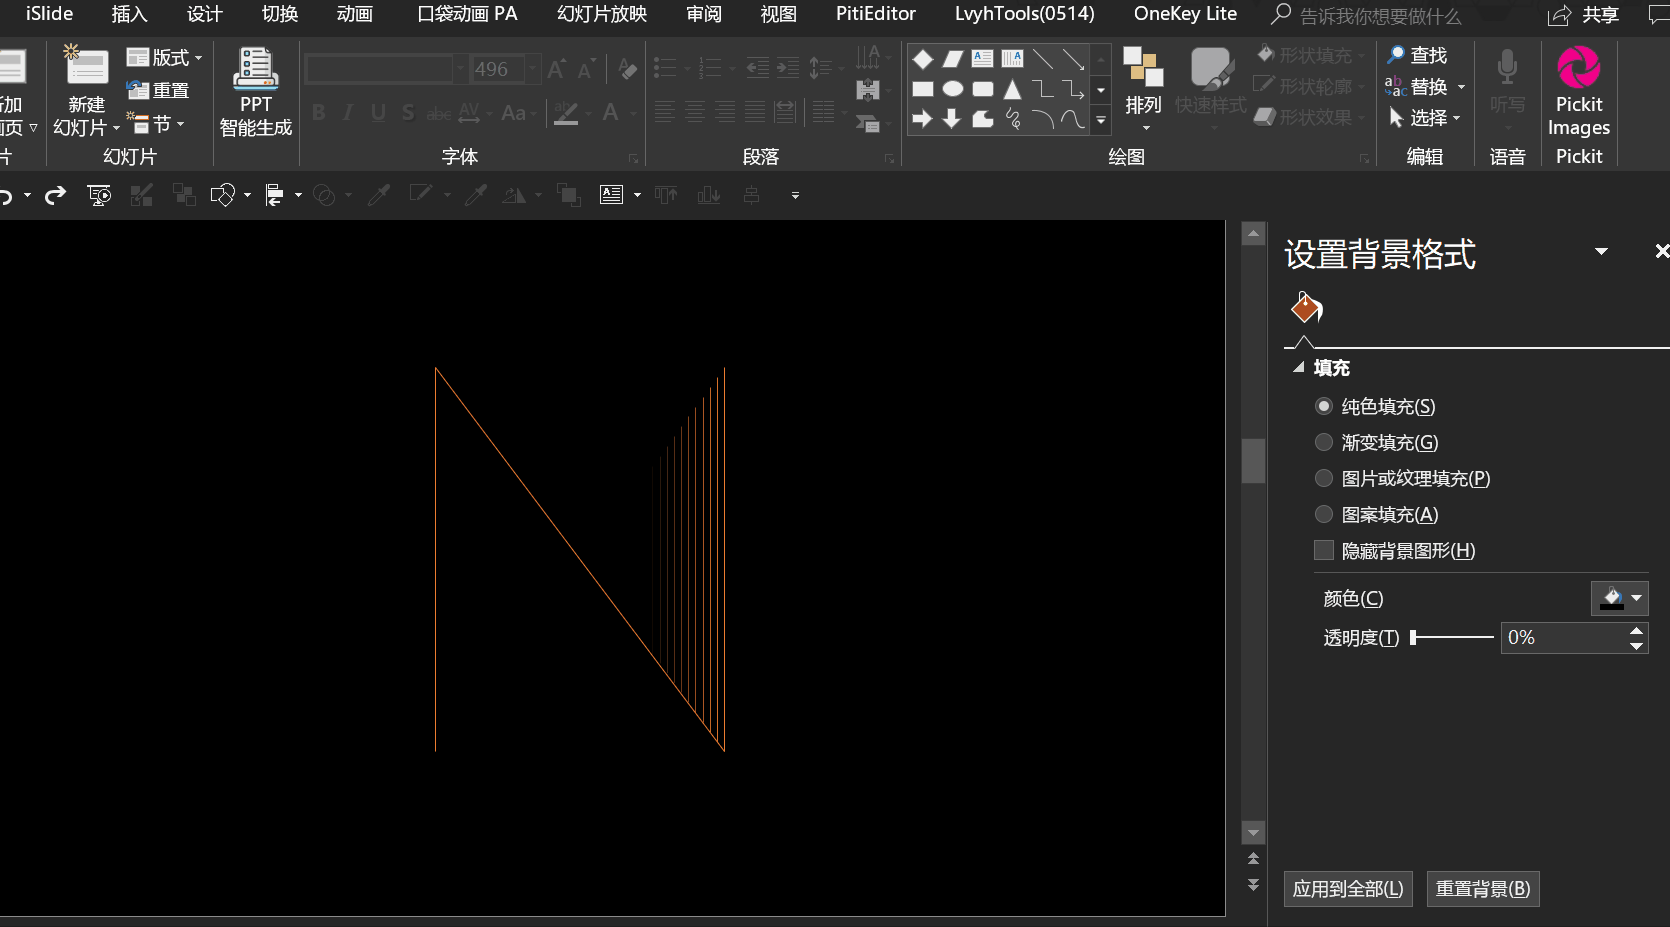
Task: Collapse the 填充 section
Action: click(x=1299, y=368)
